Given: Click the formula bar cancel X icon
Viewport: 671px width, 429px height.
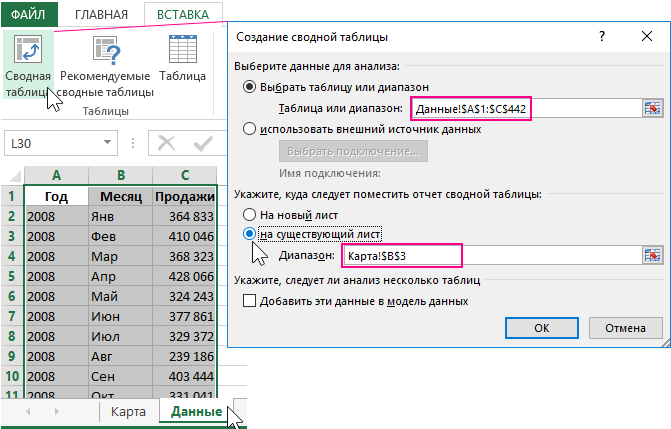Looking at the screenshot, I should coord(166,144).
